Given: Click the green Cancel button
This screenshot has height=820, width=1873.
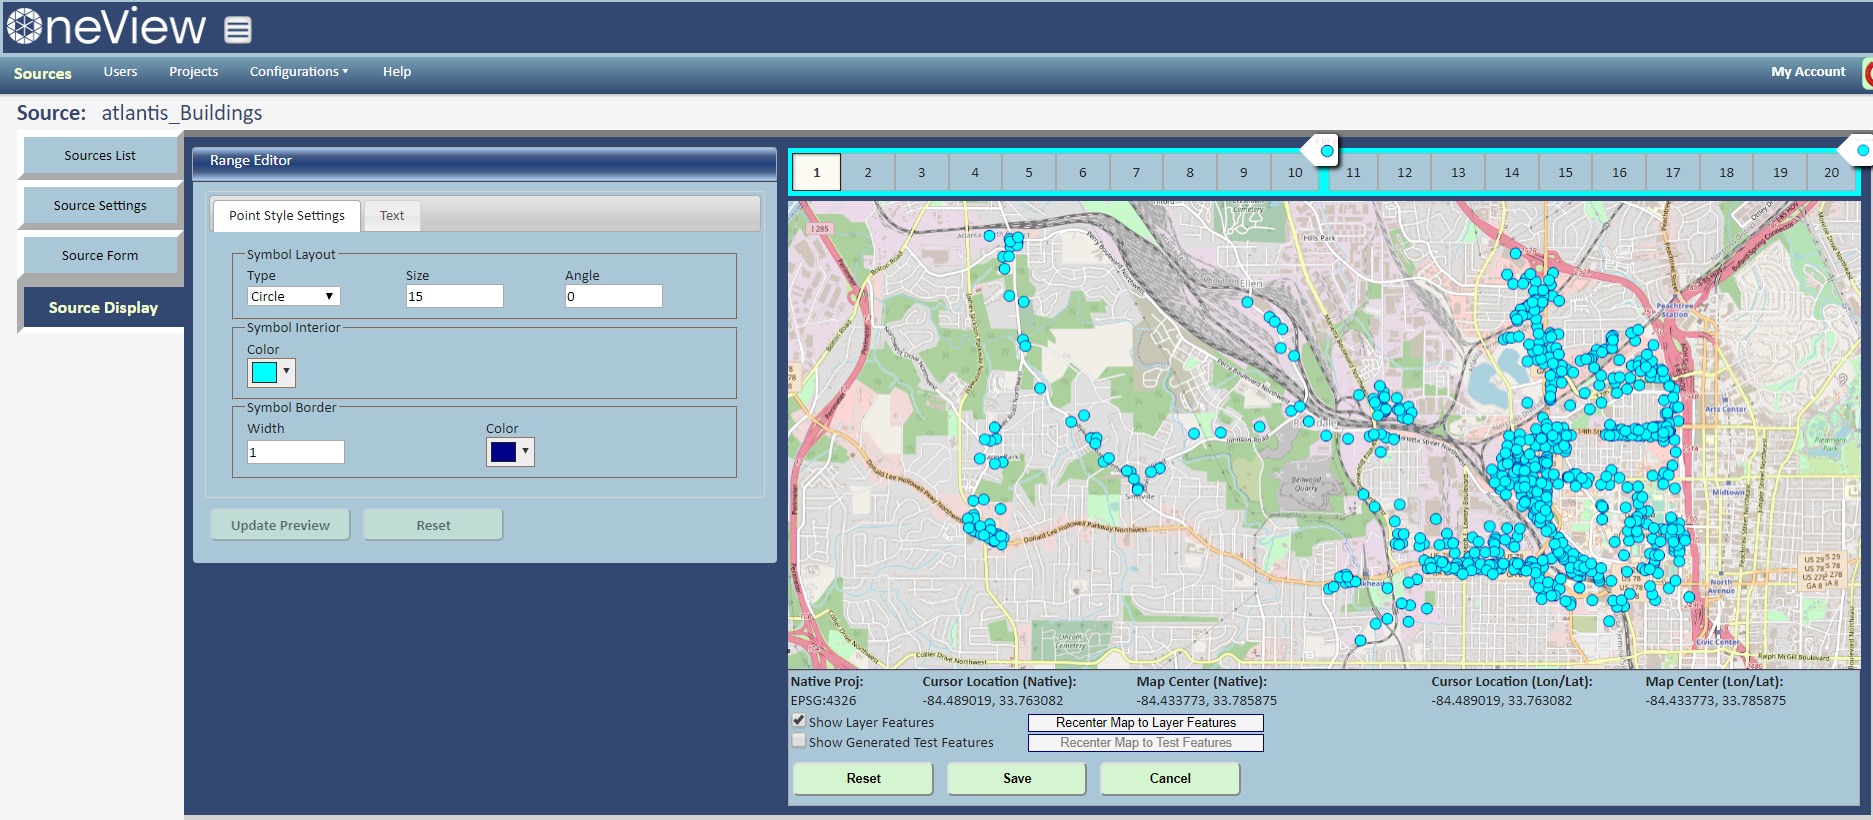Looking at the screenshot, I should pos(1170,778).
